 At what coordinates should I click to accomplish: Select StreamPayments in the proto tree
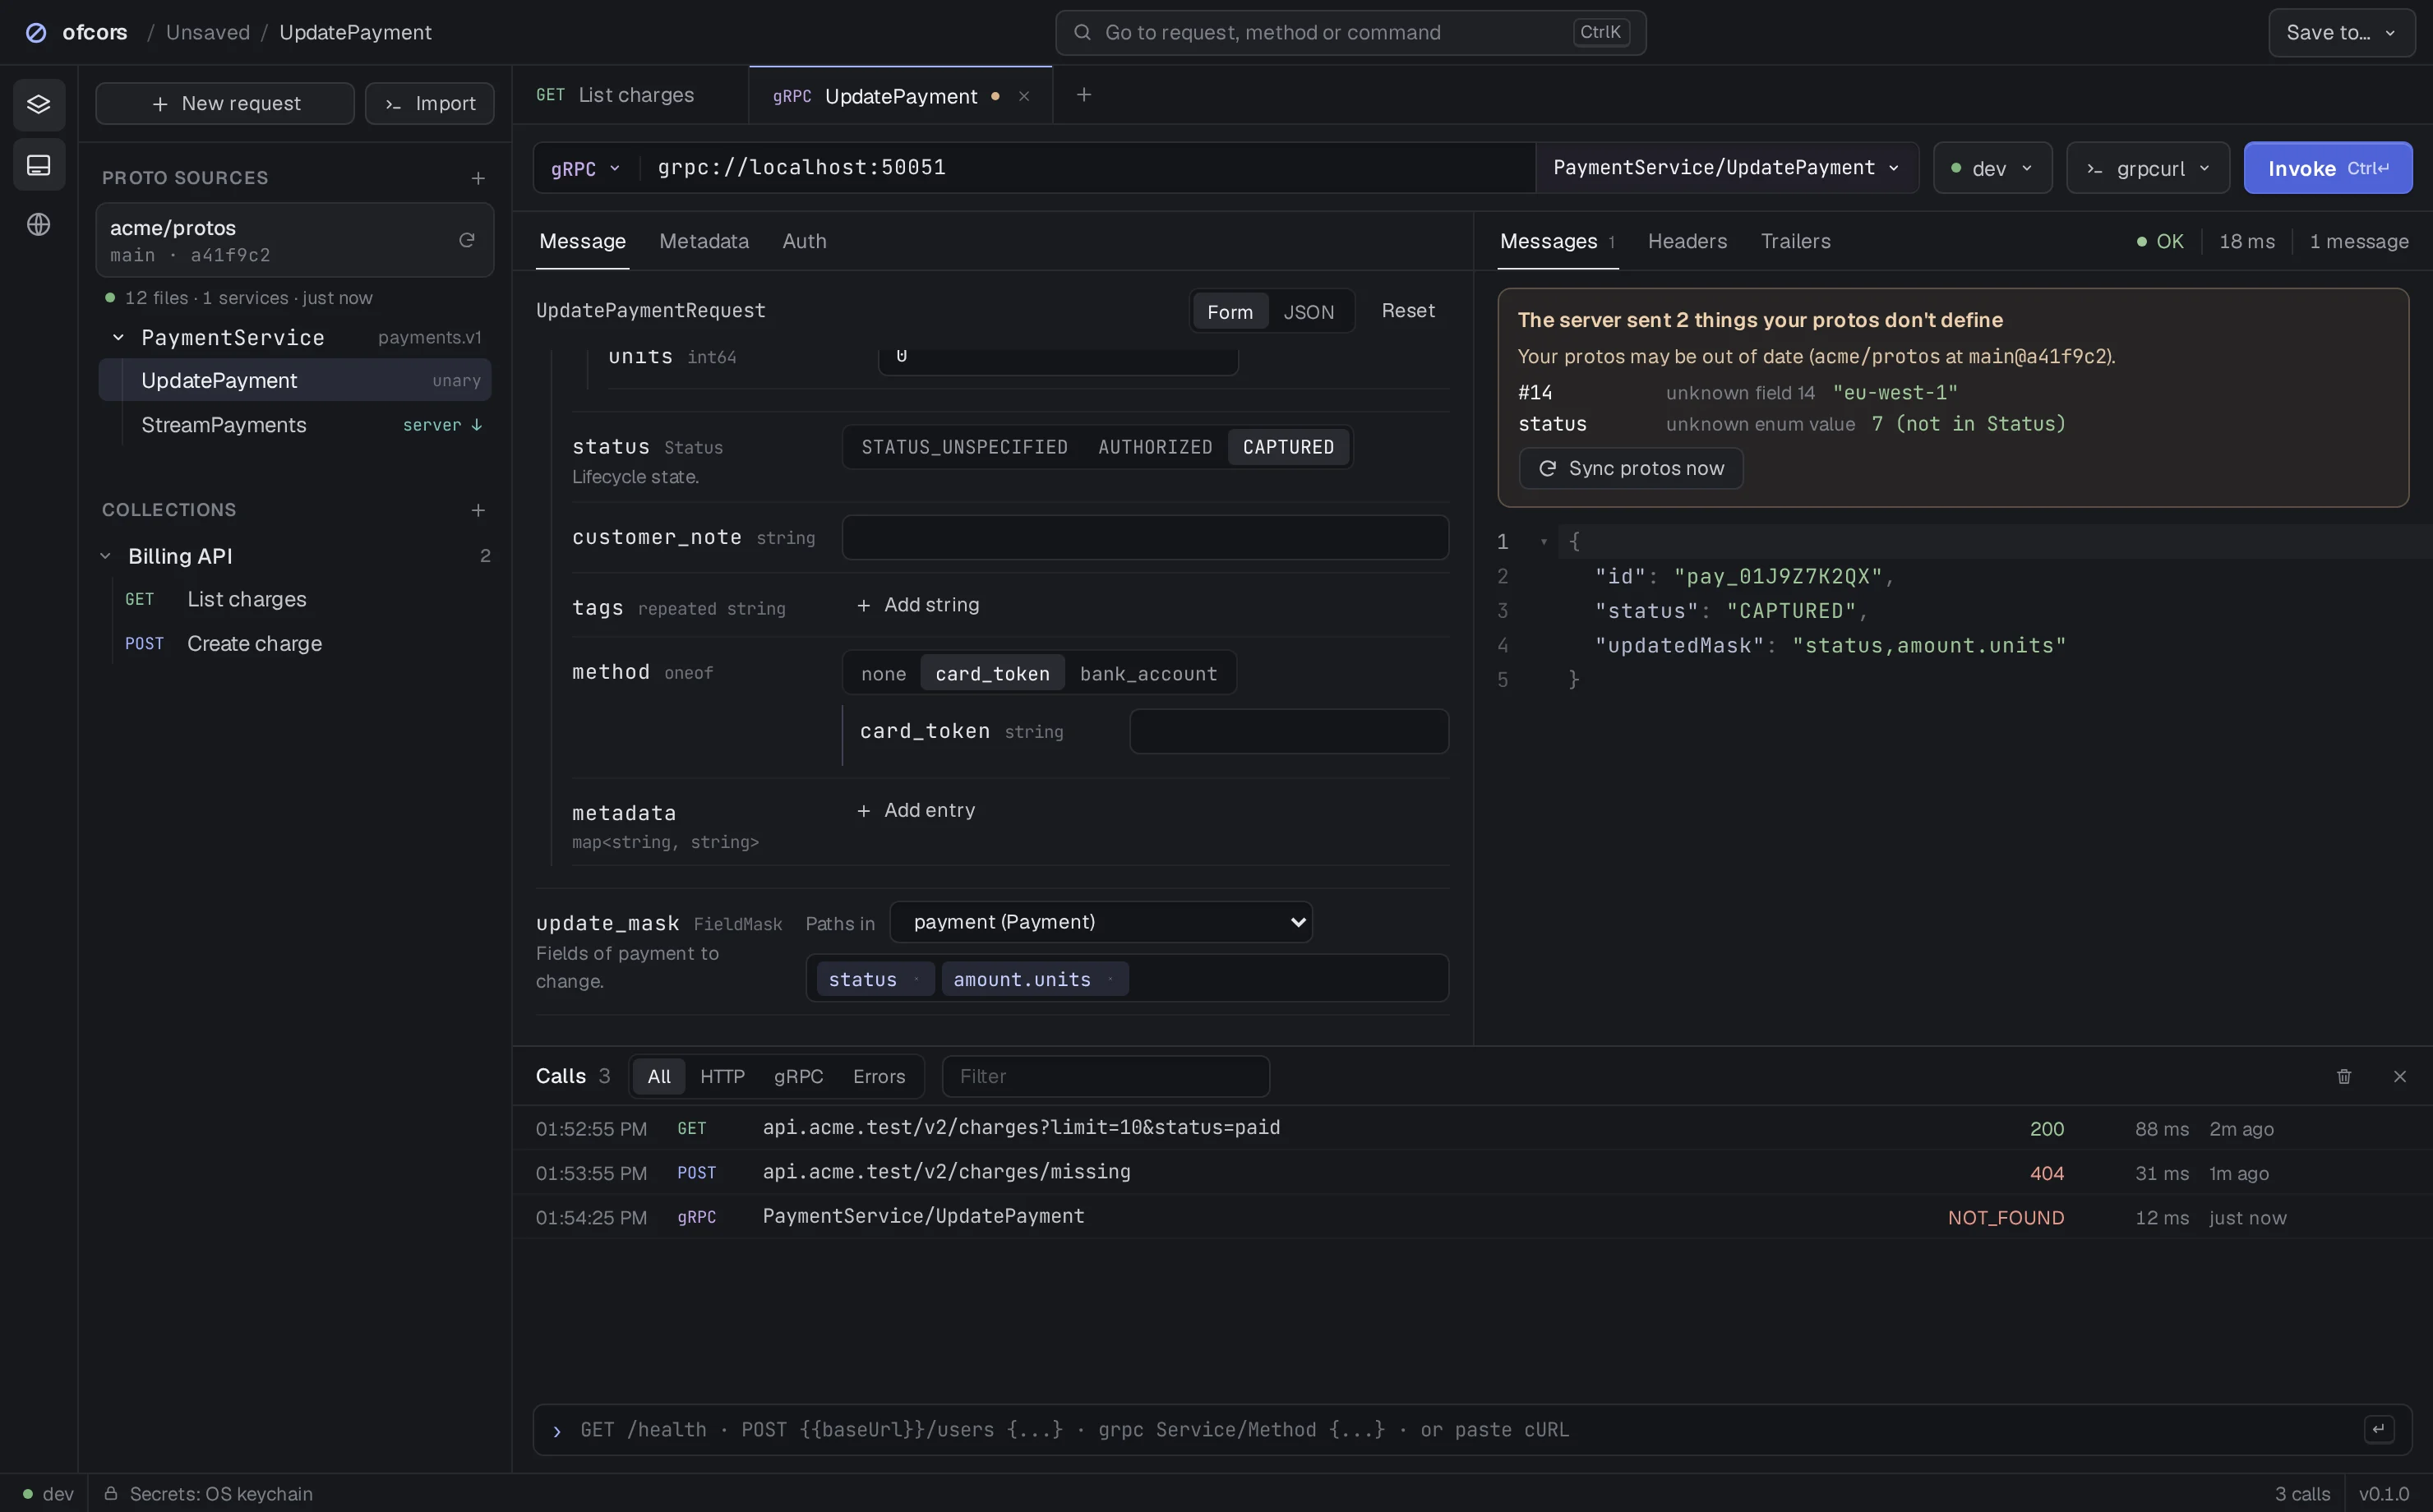295,425
